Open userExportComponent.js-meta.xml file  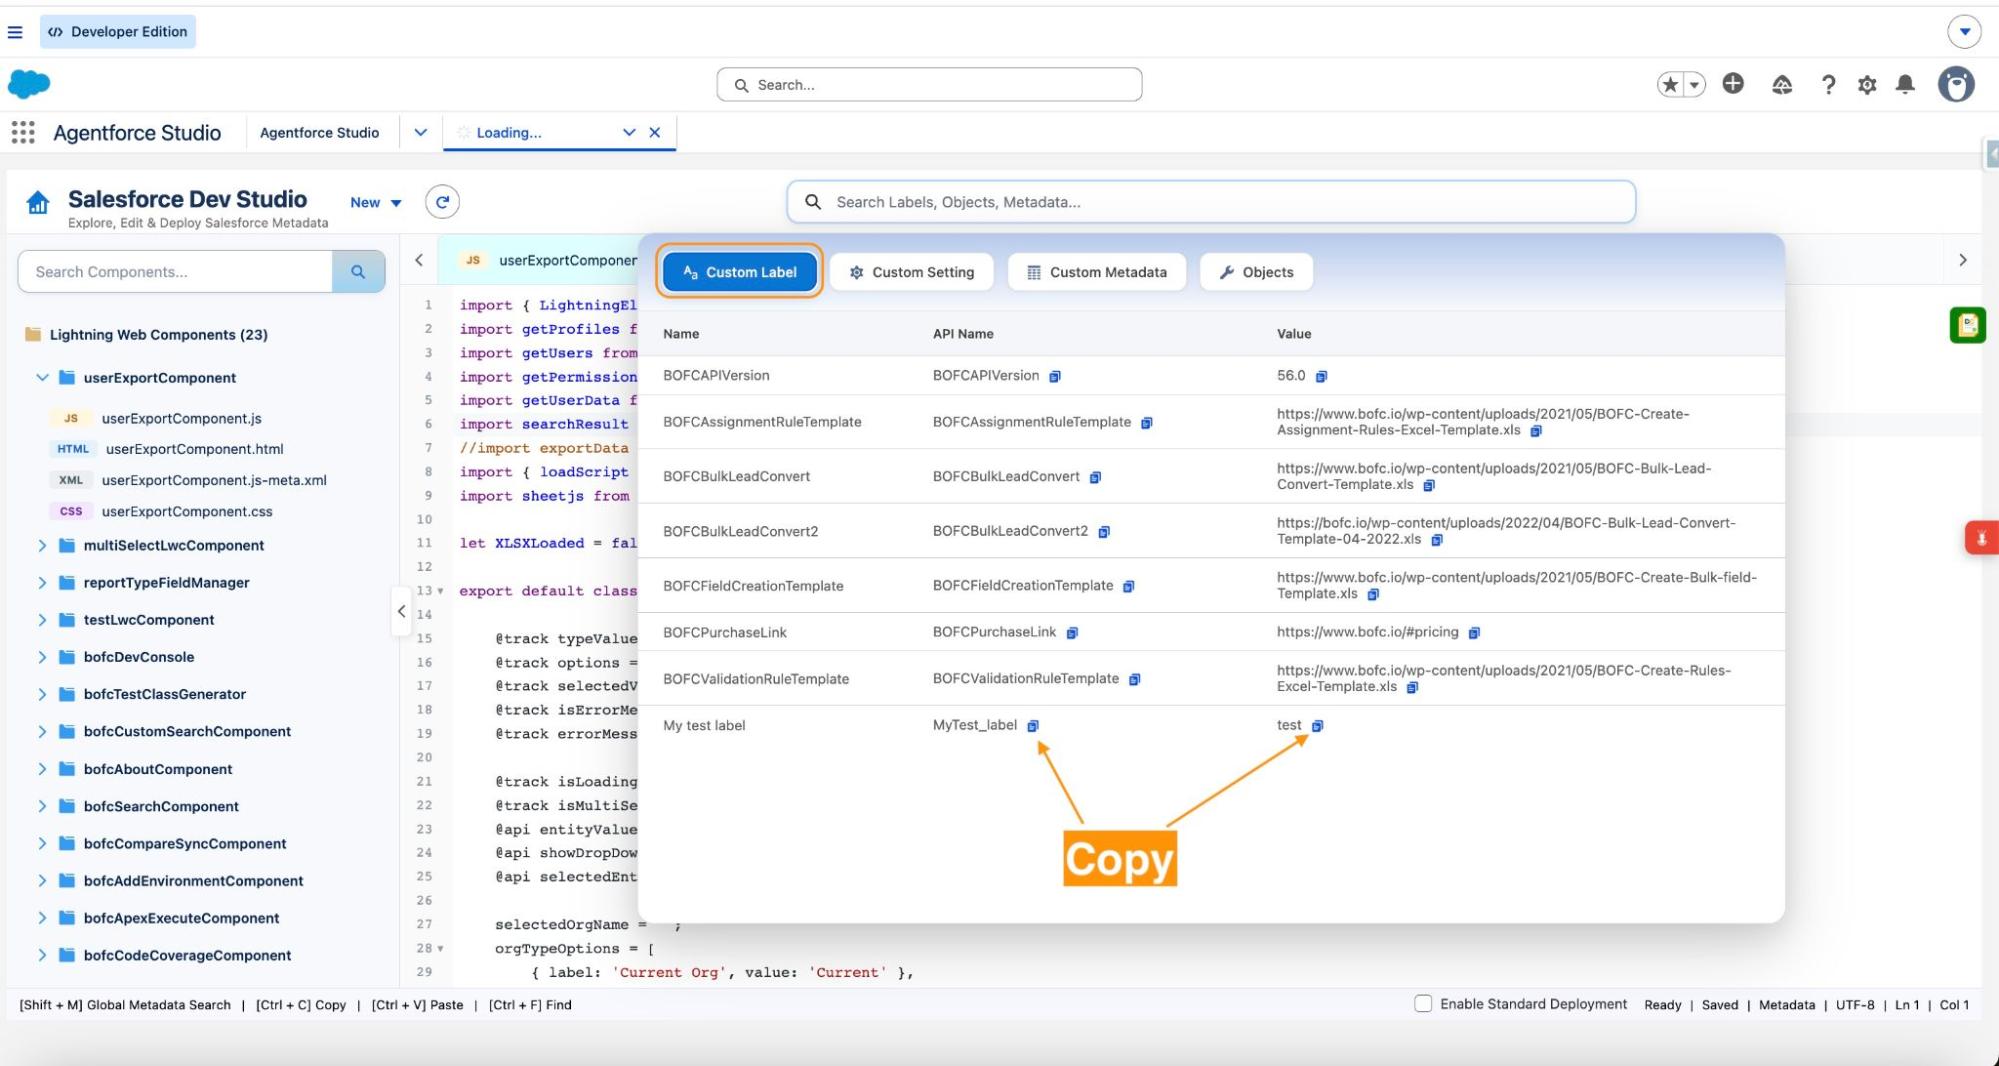[214, 480]
